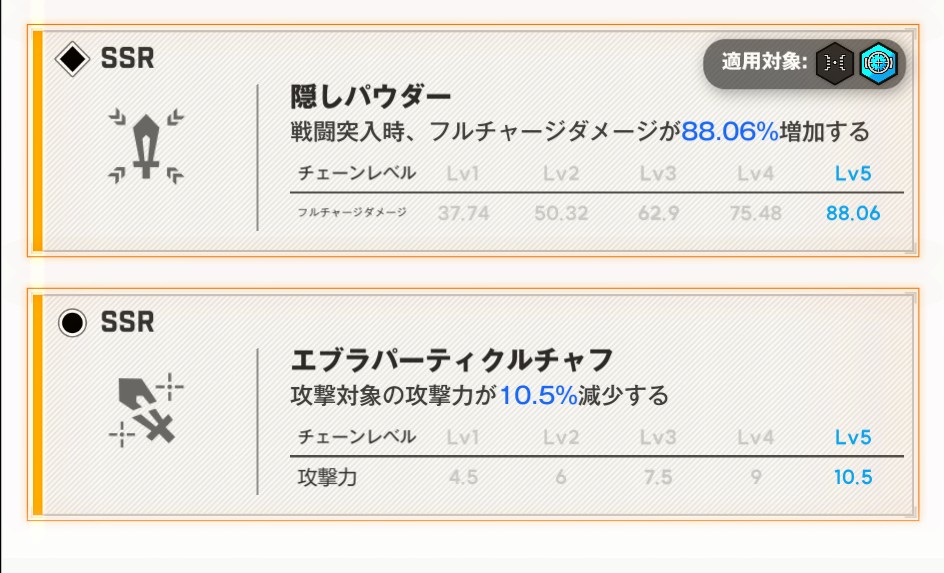The width and height of the screenshot is (944, 573).
Task: Click the 適用対象 label
Action: [x=764, y=63]
